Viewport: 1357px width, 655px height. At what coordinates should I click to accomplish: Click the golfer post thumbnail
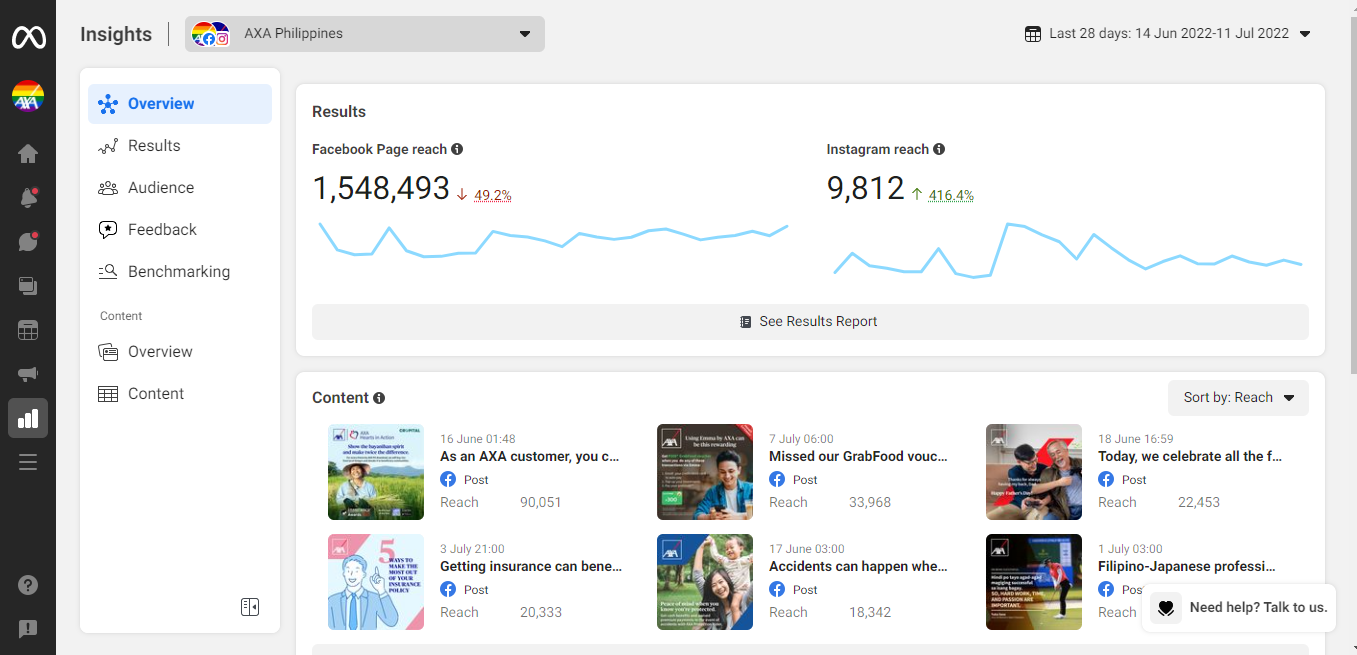pyautogui.click(x=1034, y=582)
